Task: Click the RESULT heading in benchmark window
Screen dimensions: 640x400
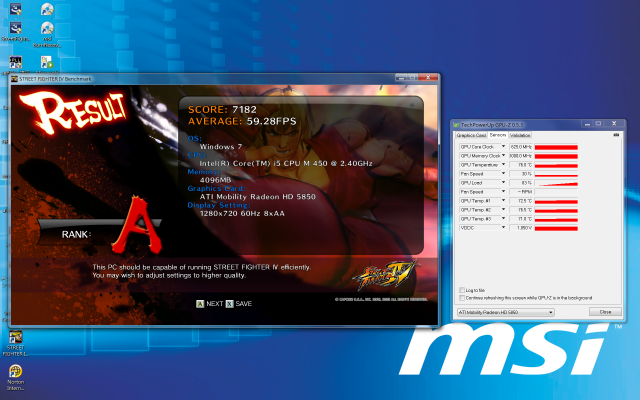Action: [x=73, y=112]
